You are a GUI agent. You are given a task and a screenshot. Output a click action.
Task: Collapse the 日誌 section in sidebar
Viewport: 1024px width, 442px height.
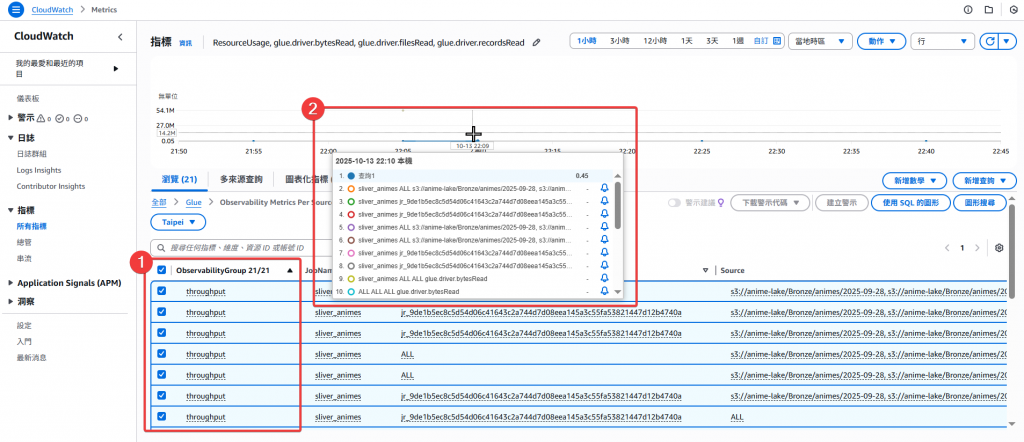pos(10,138)
